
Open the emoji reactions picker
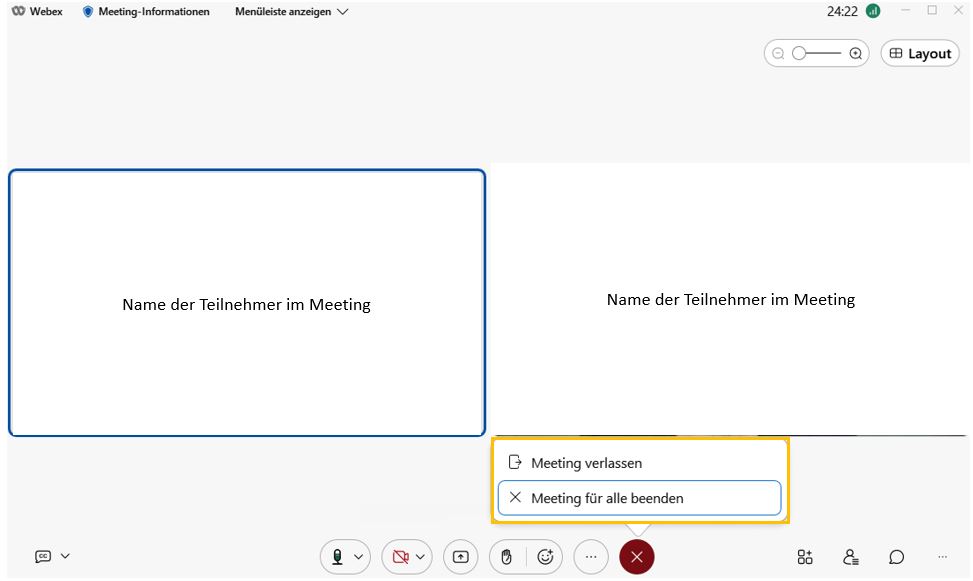click(x=545, y=557)
